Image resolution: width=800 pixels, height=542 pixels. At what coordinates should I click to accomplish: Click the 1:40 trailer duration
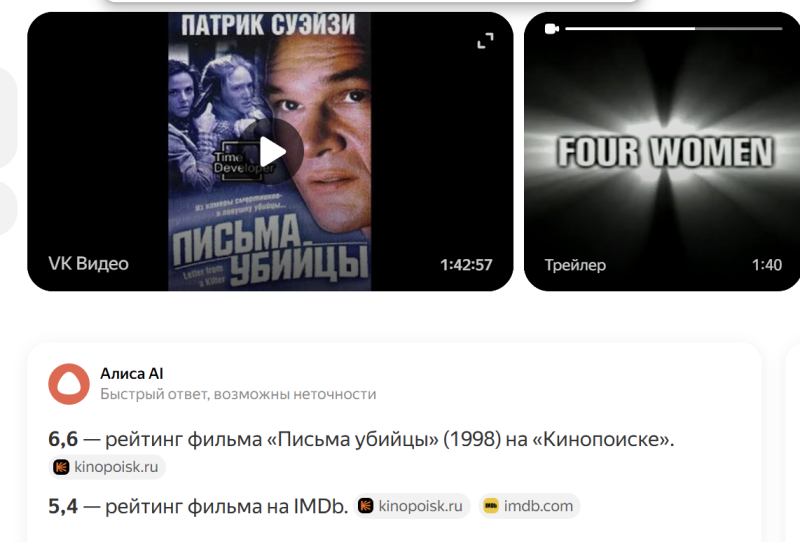767,265
